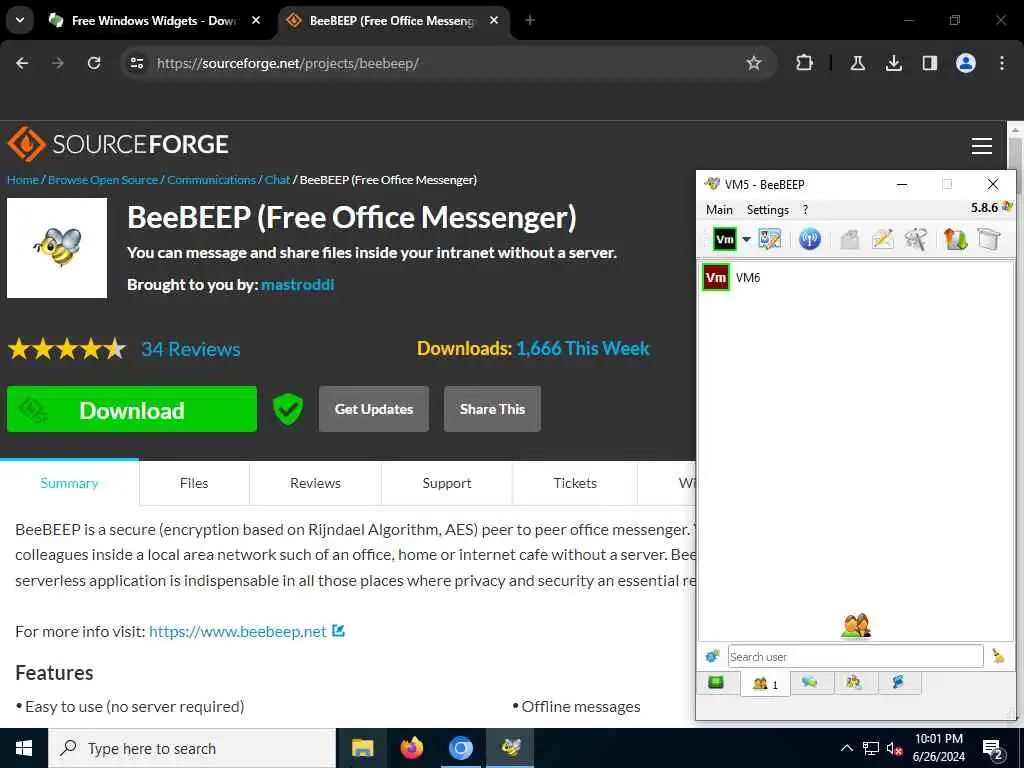This screenshot has width=1024, height=768.
Task: Open the 34 Reviews link
Action: pyautogui.click(x=191, y=349)
